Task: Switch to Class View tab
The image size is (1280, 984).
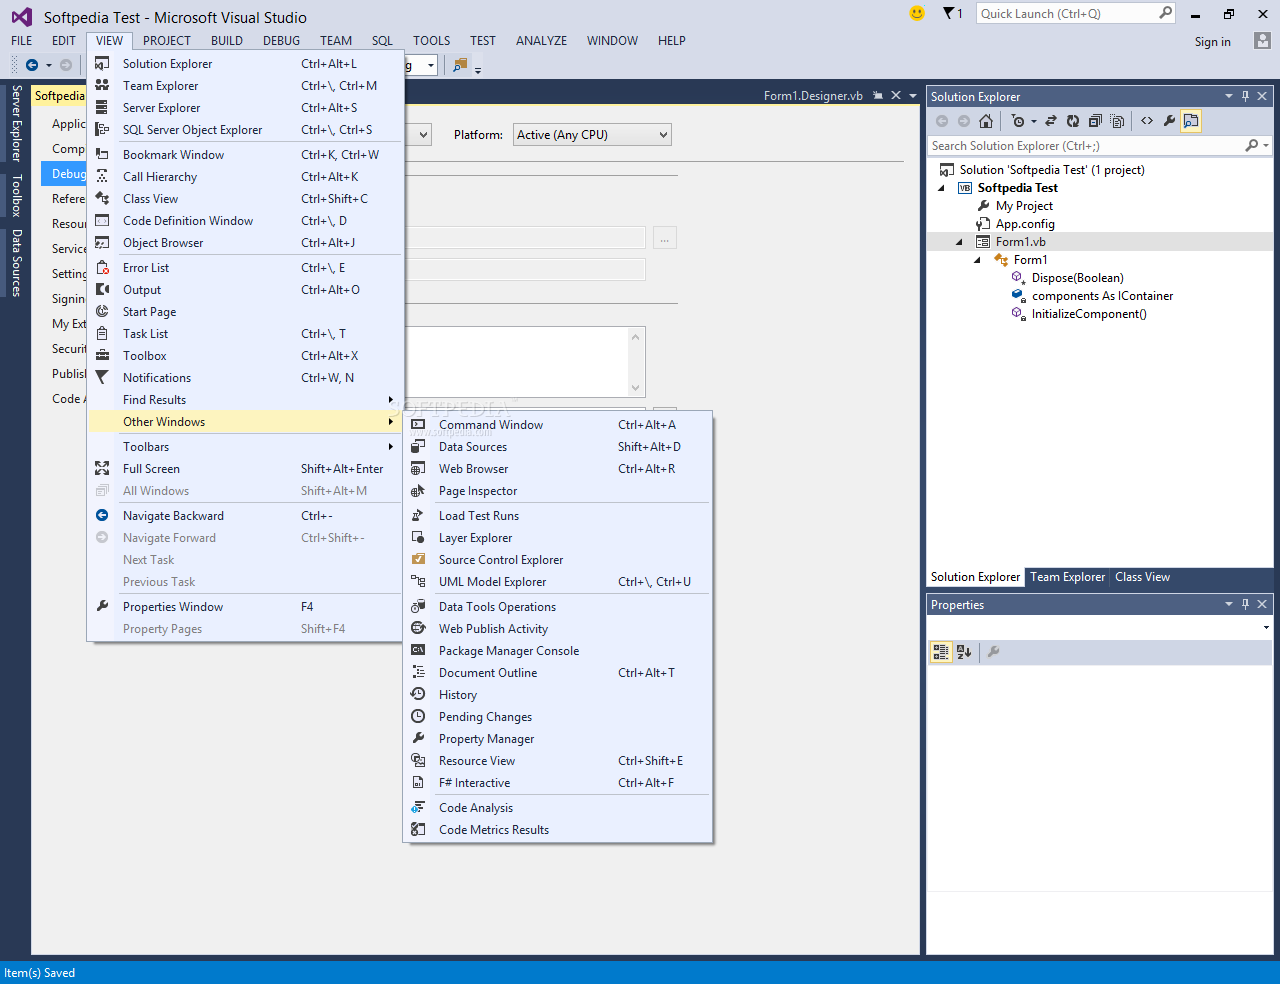Action: 1142,577
